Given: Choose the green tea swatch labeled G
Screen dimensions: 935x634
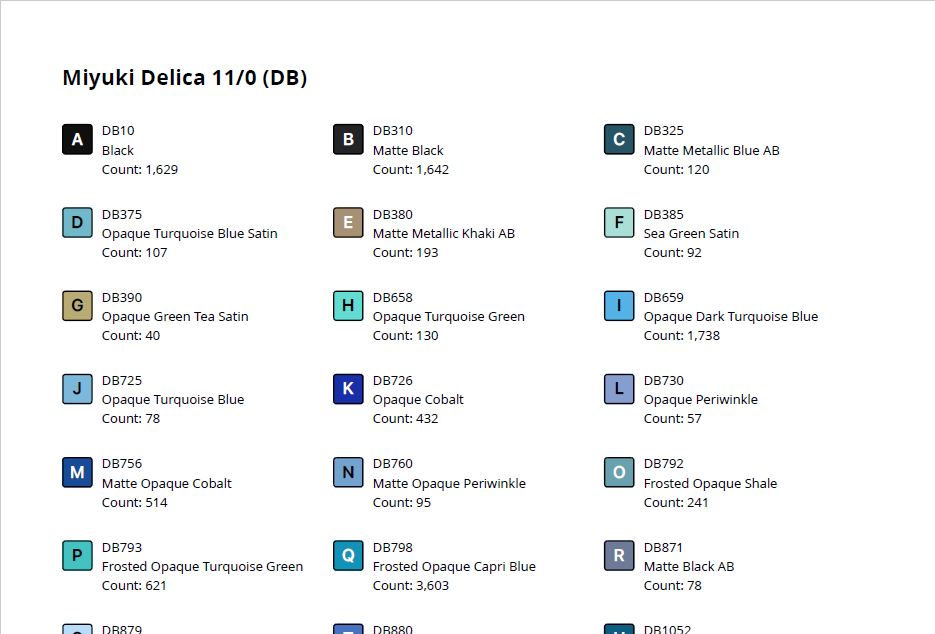Looking at the screenshot, I should 78,305.
